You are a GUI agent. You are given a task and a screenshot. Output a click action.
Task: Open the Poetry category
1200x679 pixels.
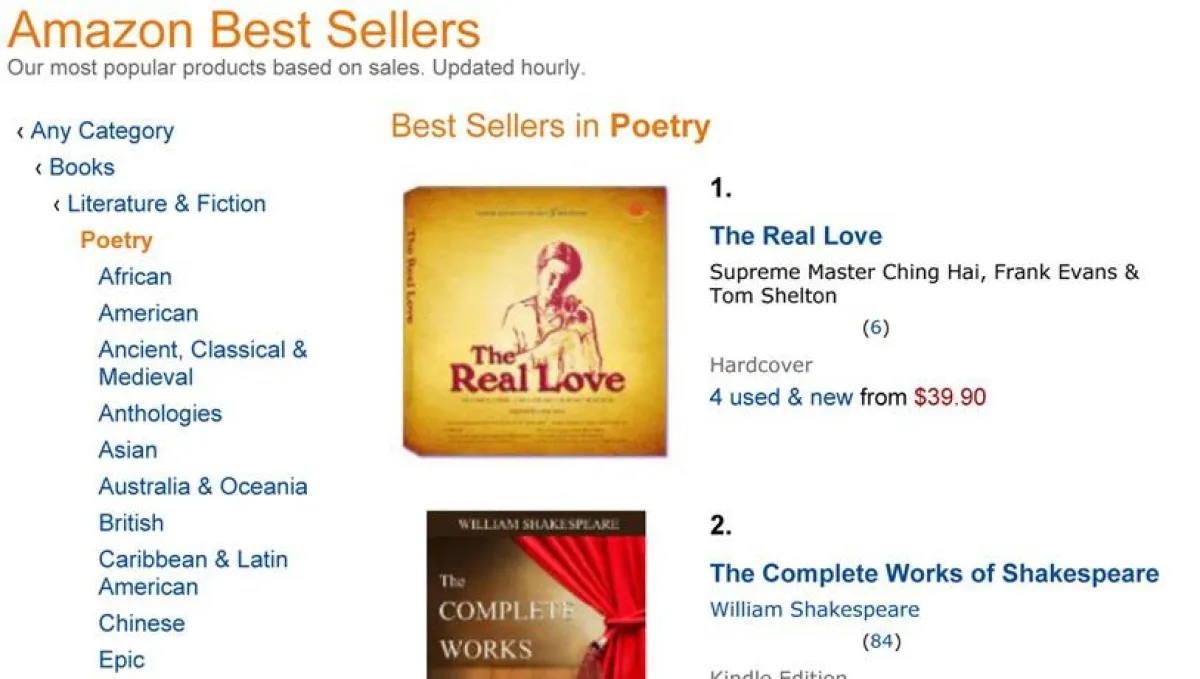point(116,239)
